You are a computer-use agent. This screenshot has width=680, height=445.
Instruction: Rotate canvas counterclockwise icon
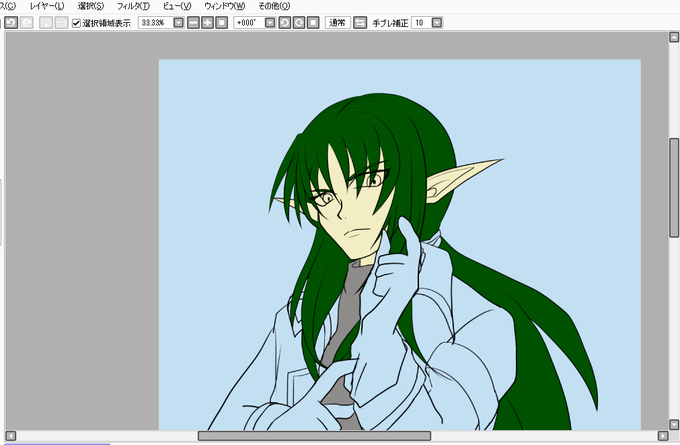pos(284,23)
